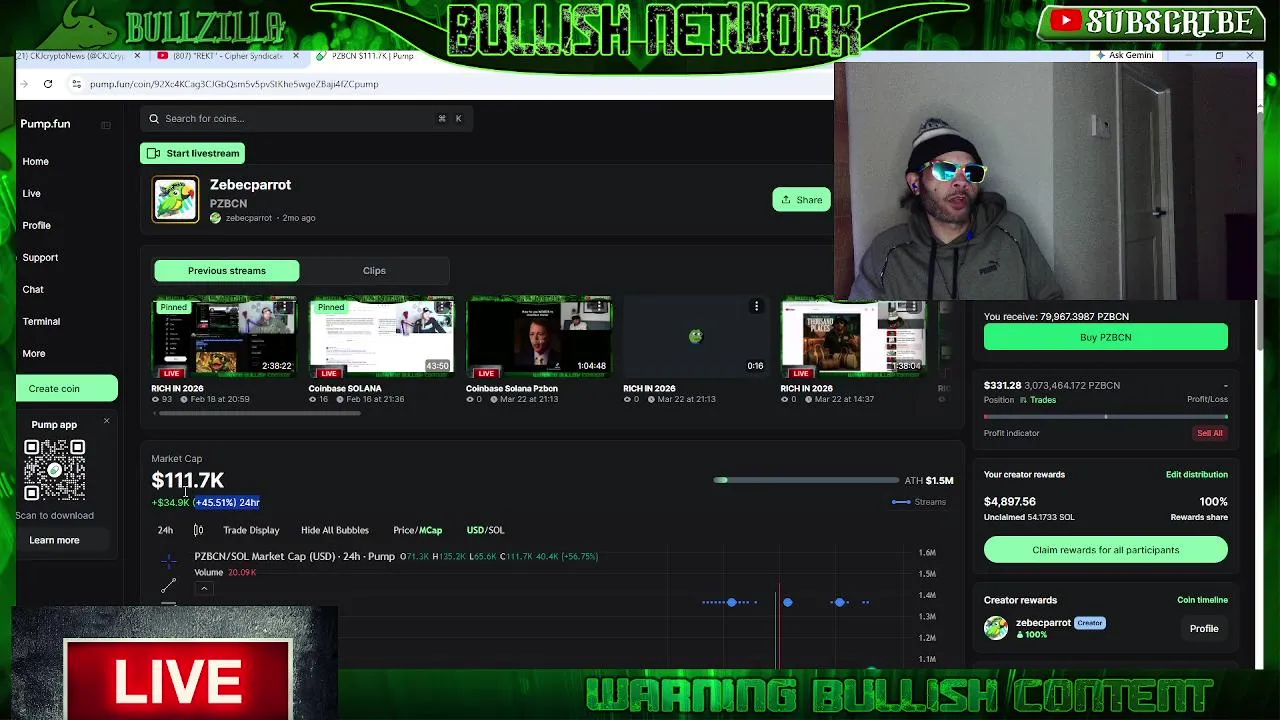Reload the page with browser refresh icon

[x=48, y=84]
